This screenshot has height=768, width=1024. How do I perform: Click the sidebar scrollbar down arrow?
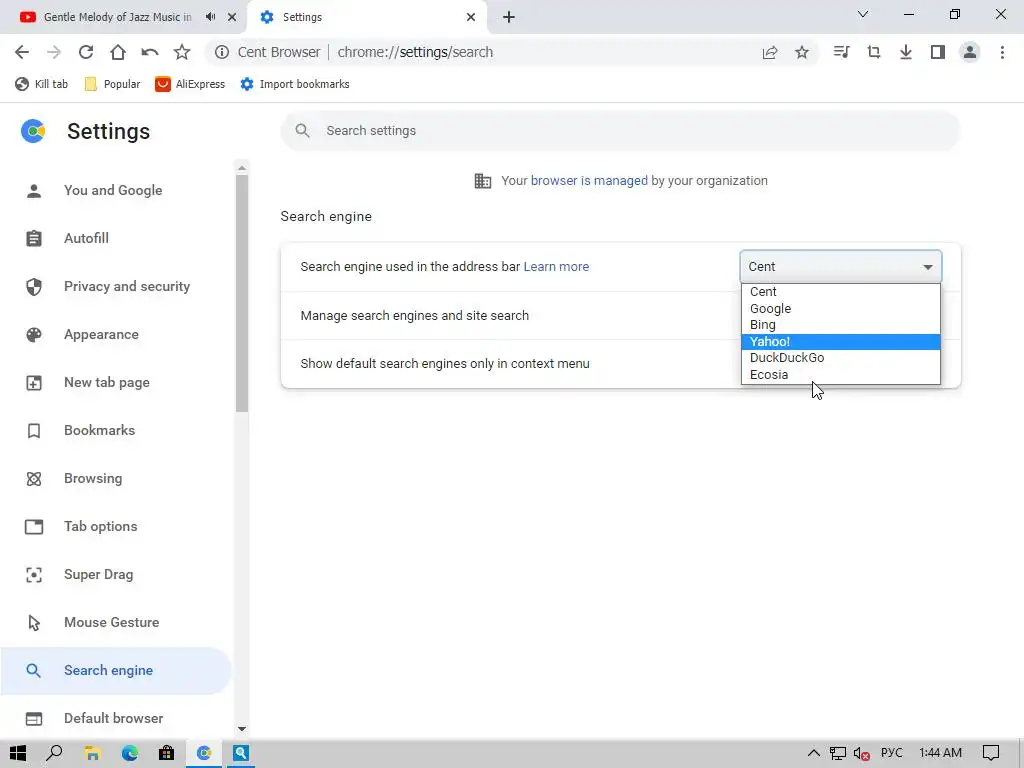point(242,729)
